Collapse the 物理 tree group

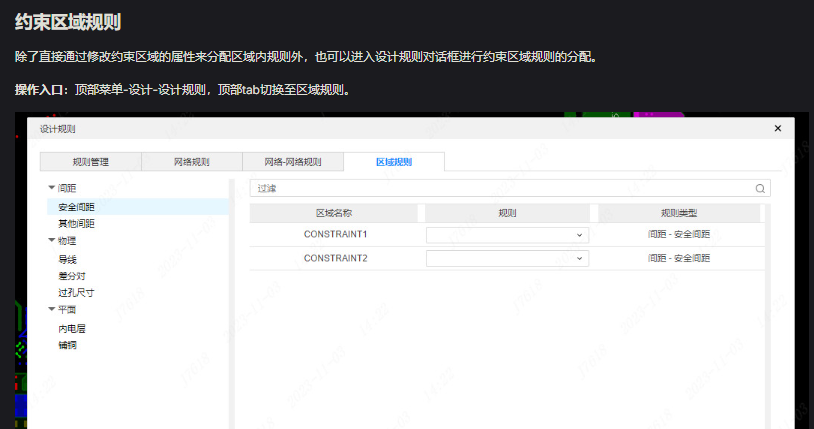click(52, 241)
